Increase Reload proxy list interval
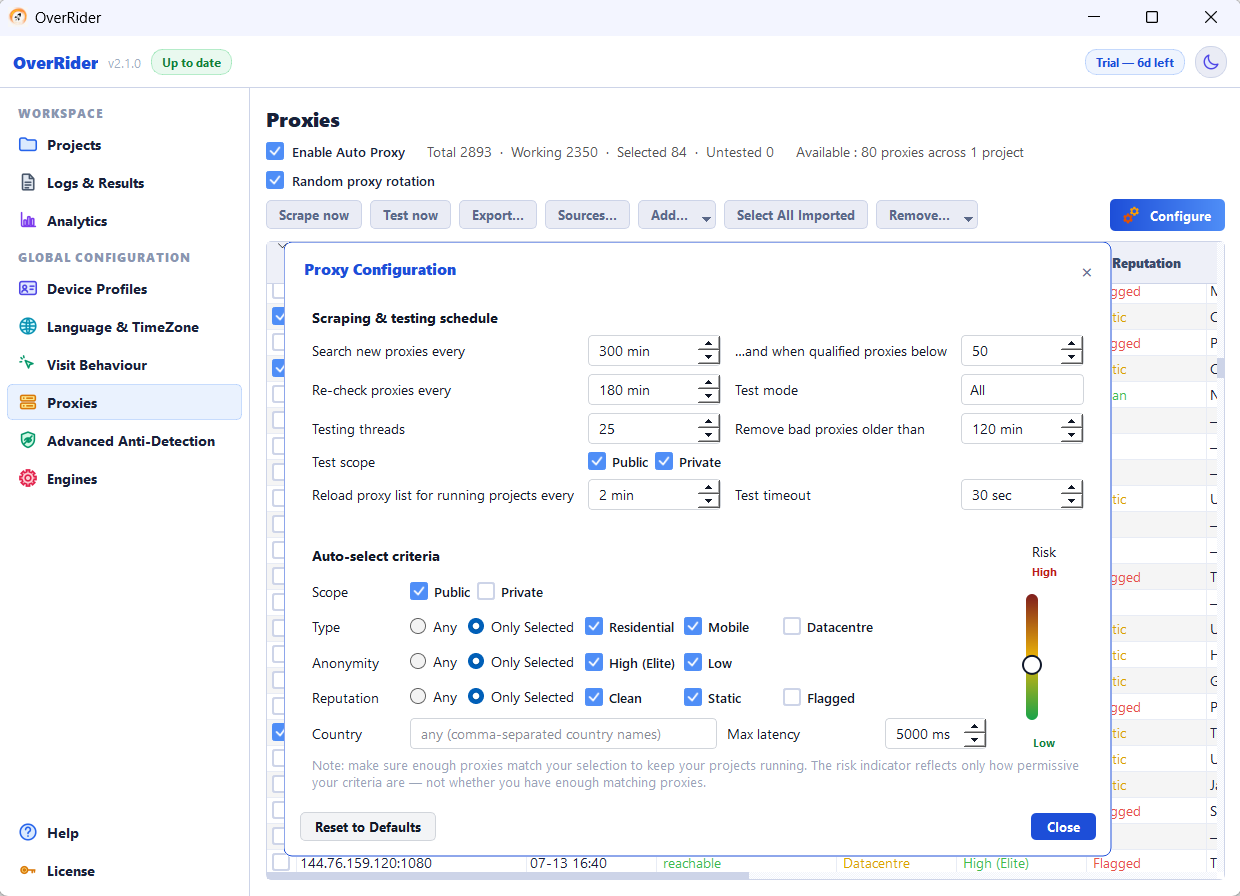 [708, 489]
